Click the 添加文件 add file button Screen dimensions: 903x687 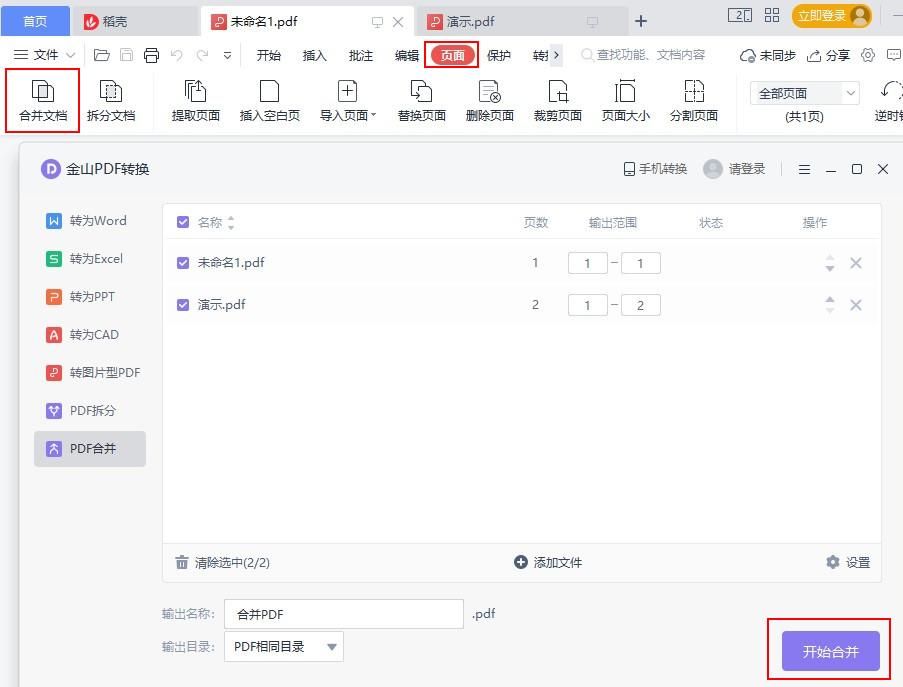pos(548,562)
